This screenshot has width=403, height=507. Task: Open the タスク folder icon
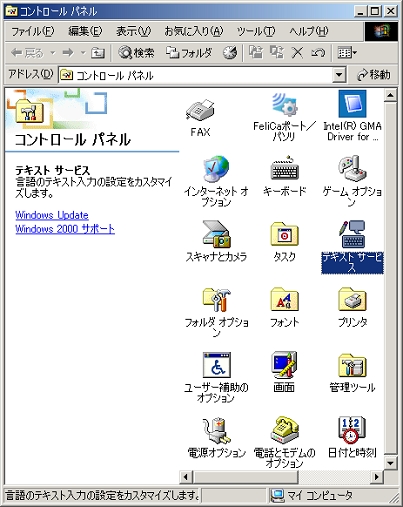284,234
